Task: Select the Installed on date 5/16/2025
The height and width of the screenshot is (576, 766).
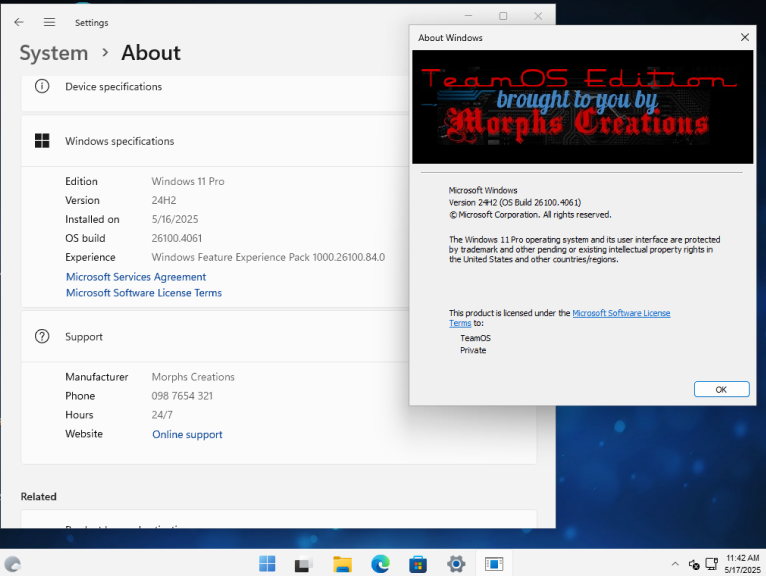Action: [x=174, y=219]
